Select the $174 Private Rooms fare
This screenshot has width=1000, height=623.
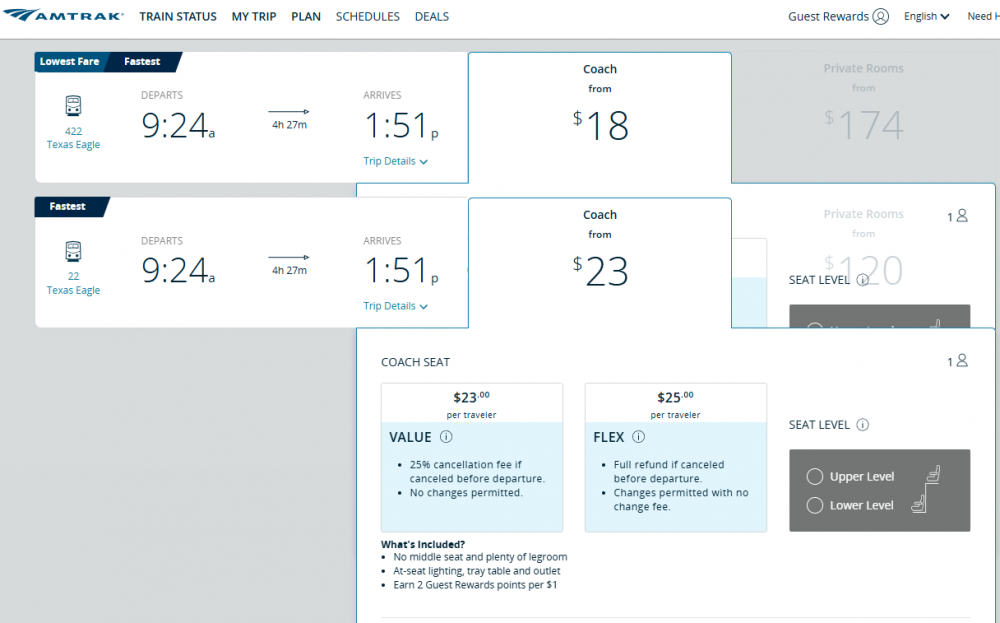(863, 117)
